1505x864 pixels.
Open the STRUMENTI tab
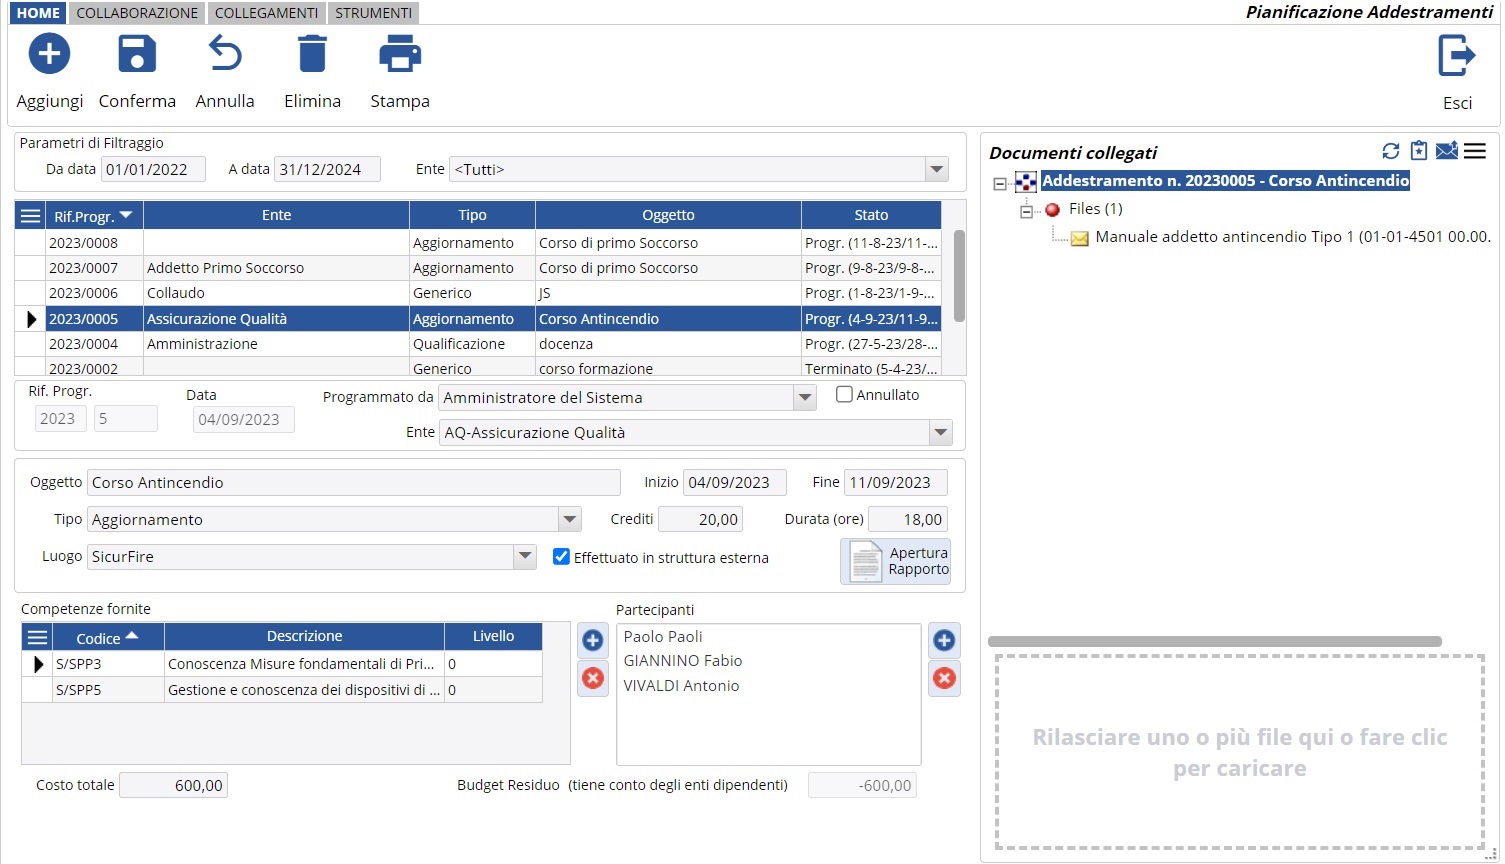click(373, 13)
